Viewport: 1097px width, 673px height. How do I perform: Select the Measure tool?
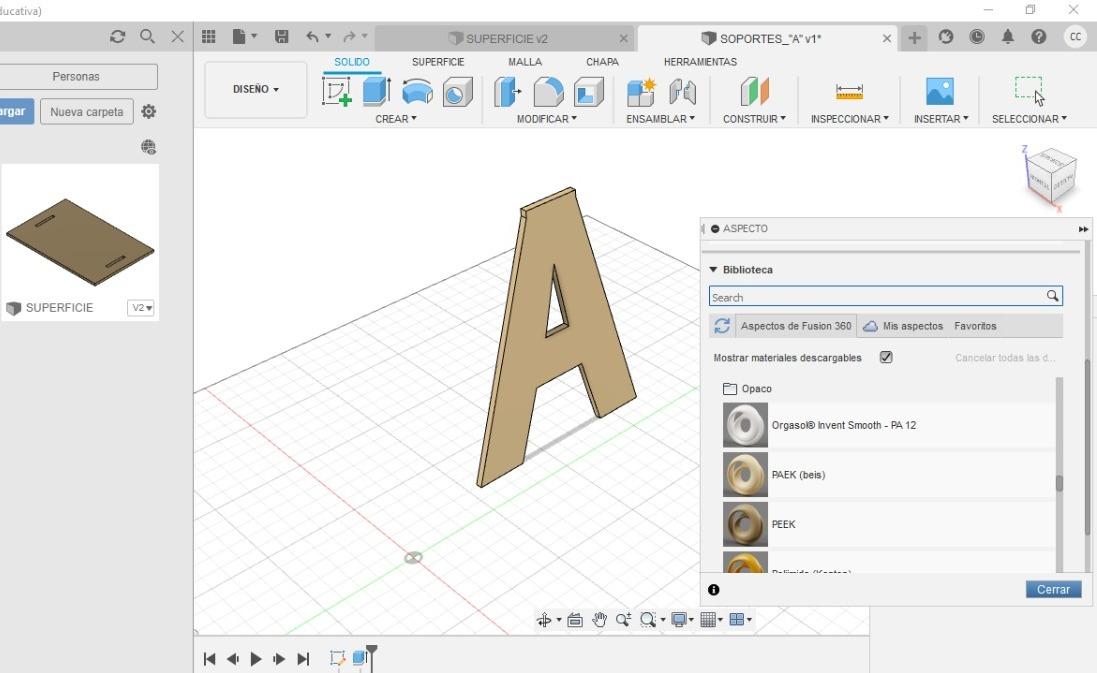pyautogui.click(x=849, y=92)
